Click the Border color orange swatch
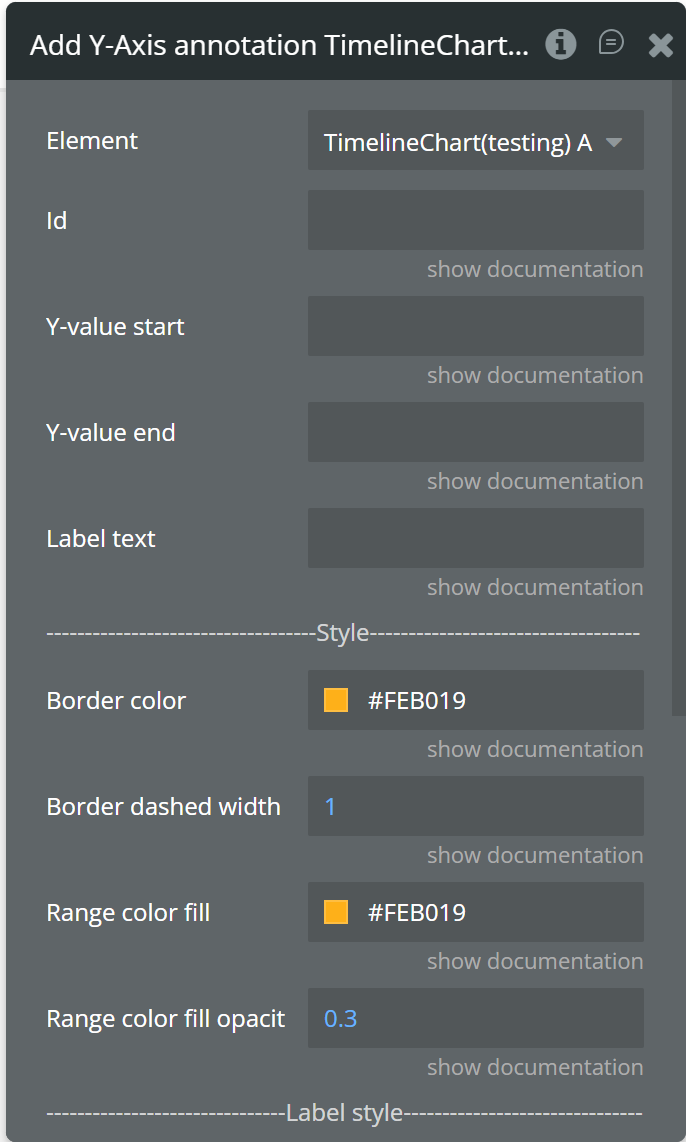Image resolution: width=686 pixels, height=1142 pixels. point(336,700)
